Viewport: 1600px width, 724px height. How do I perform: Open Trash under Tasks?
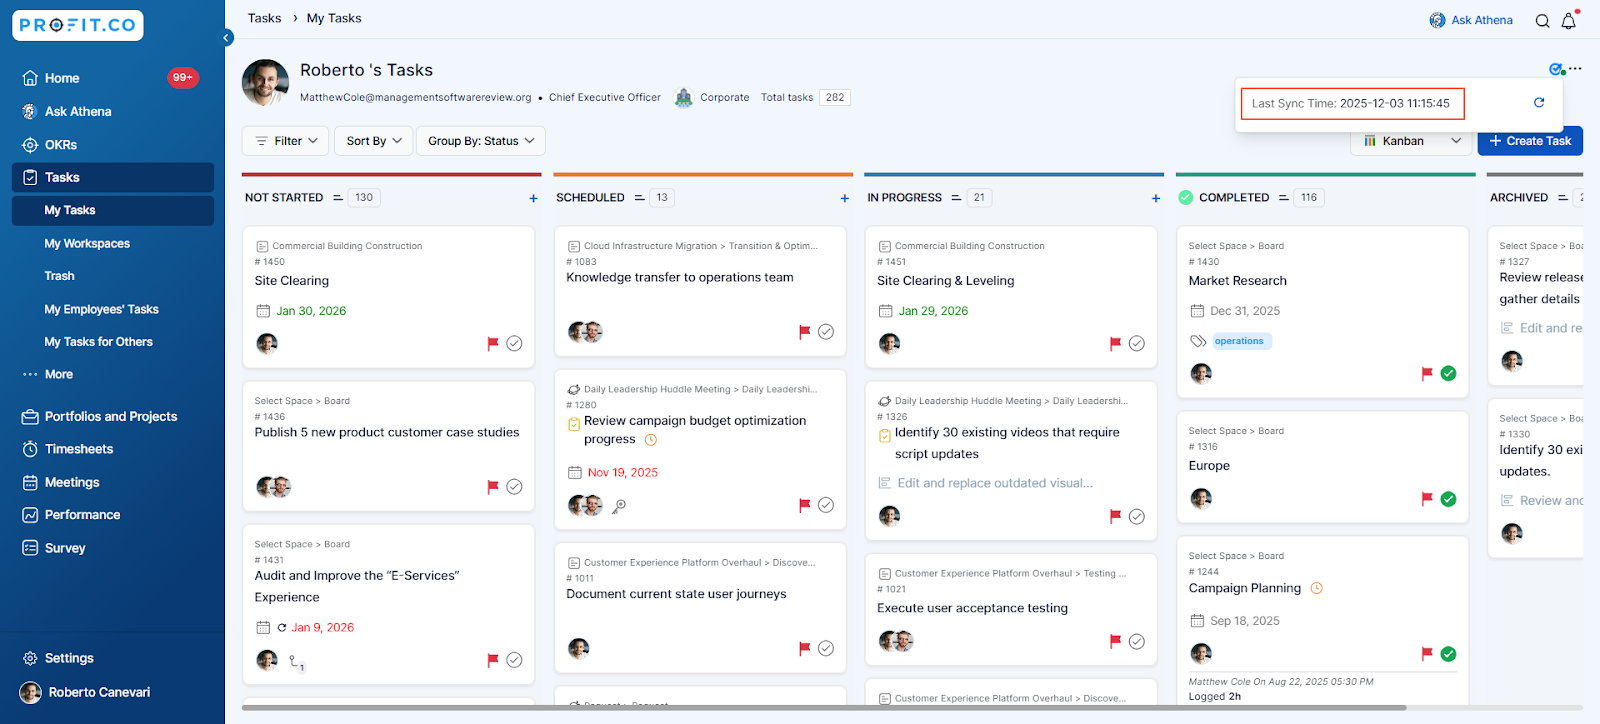59,276
